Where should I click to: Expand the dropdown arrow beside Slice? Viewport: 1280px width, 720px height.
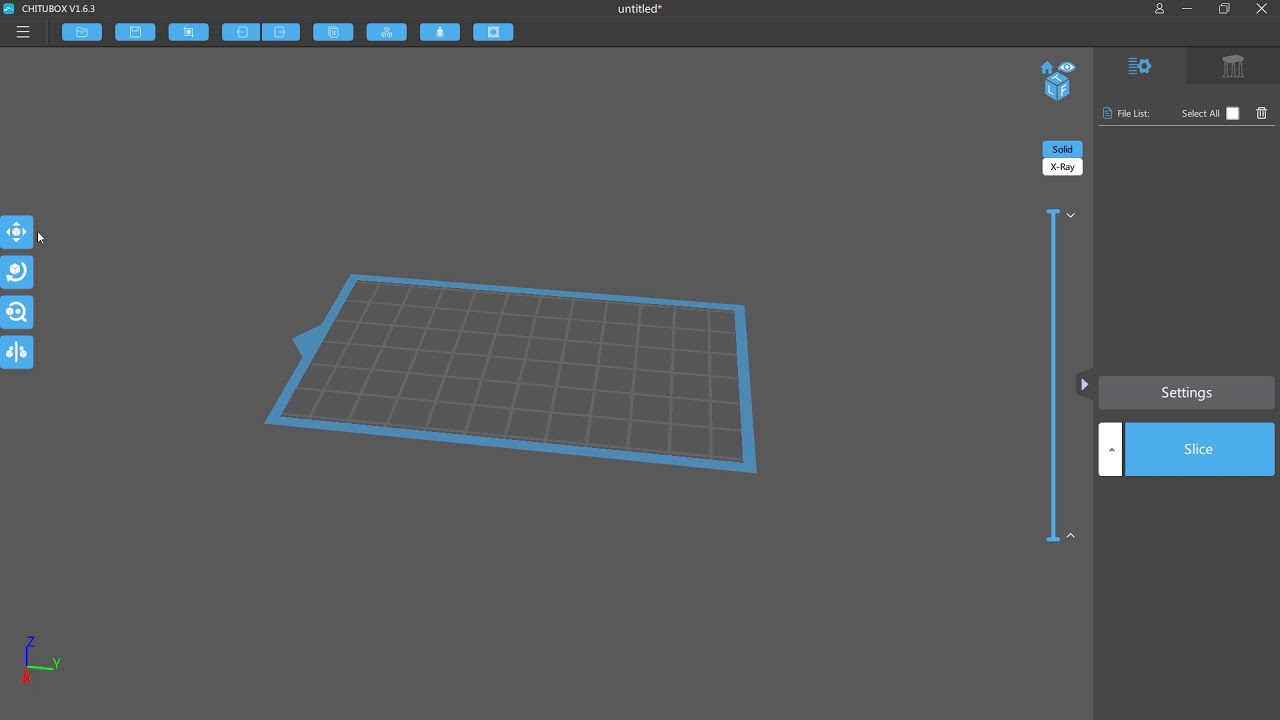point(1111,449)
